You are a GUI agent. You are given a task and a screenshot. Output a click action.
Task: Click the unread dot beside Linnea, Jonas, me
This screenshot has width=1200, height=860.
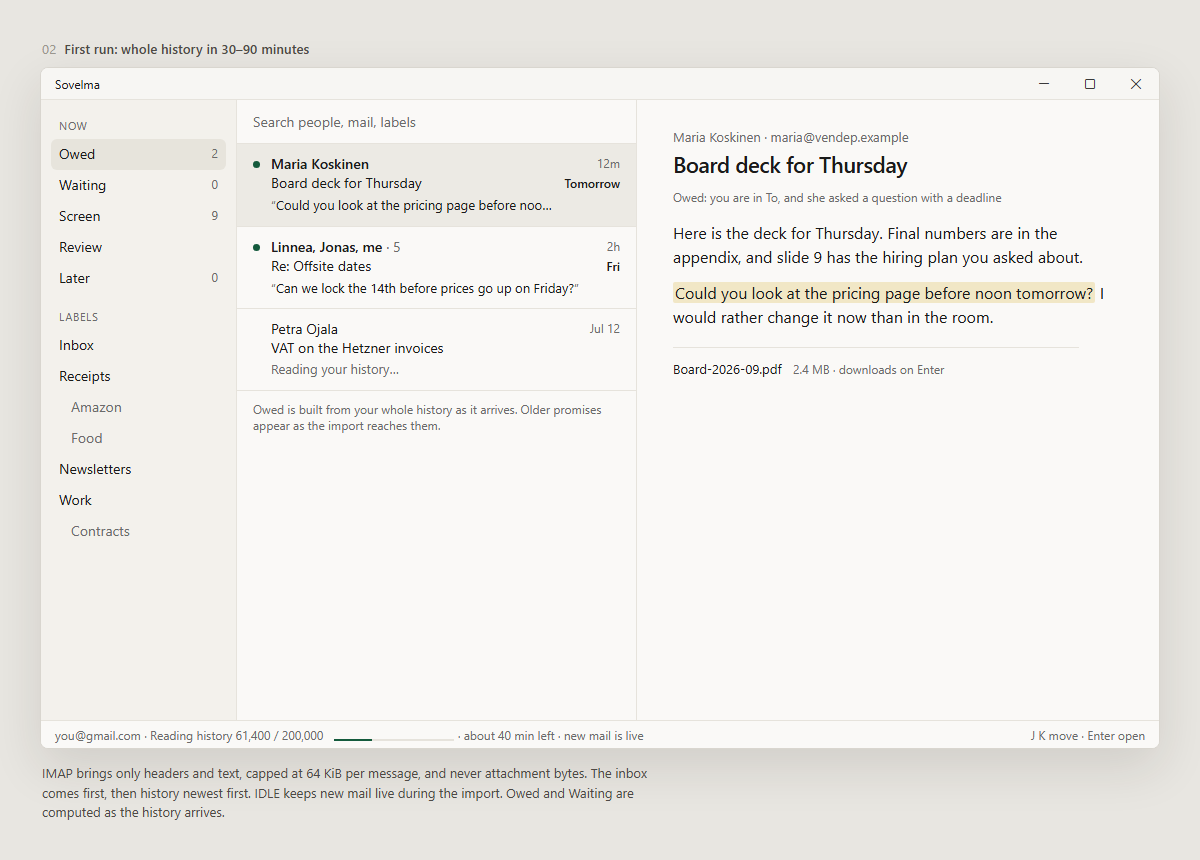point(257,247)
